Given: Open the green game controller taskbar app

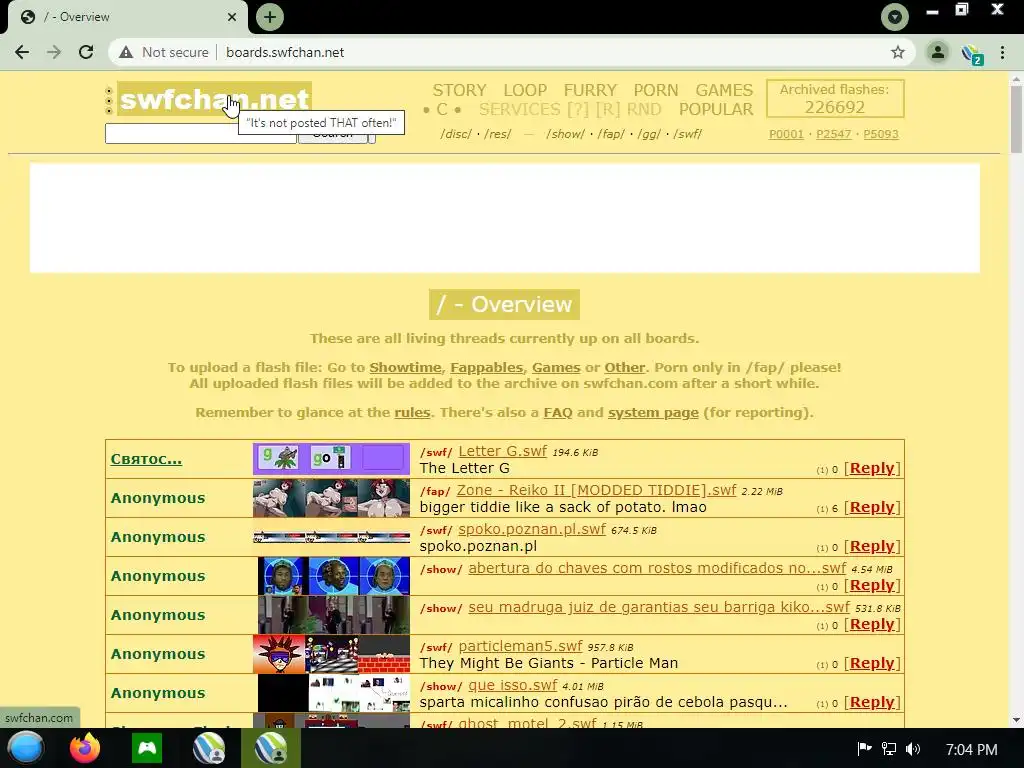Looking at the screenshot, I should [x=147, y=748].
